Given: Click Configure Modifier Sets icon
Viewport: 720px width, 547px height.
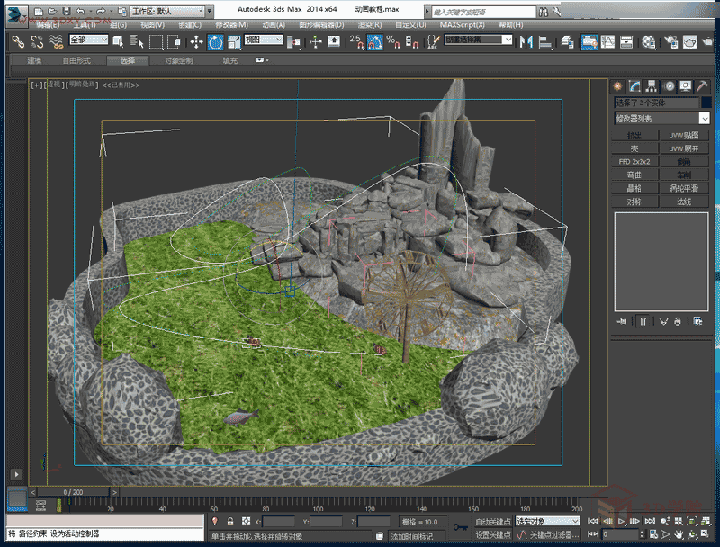Looking at the screenshot, I should click(x=698, y=321).
